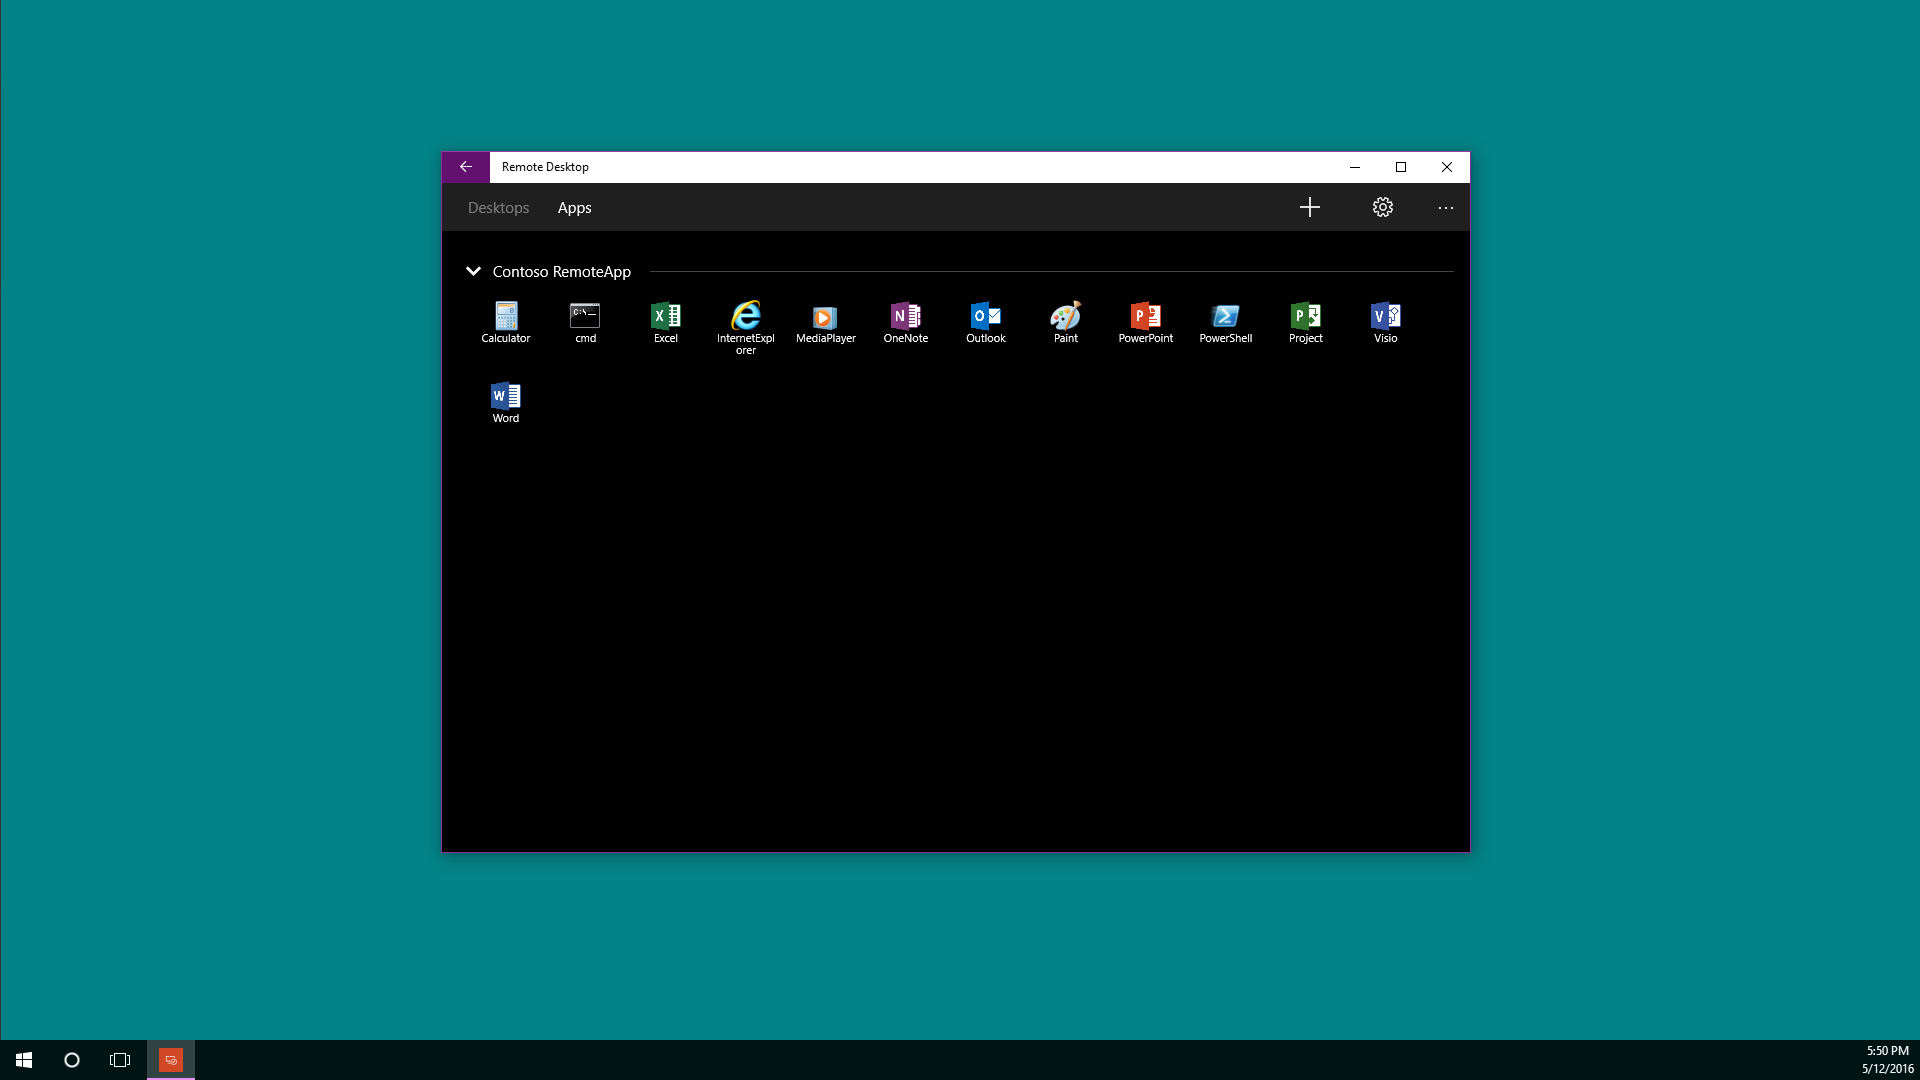Viewport: 1920px width, 1080px height.
Task: Open OneNote remote app
Action: 906,321
